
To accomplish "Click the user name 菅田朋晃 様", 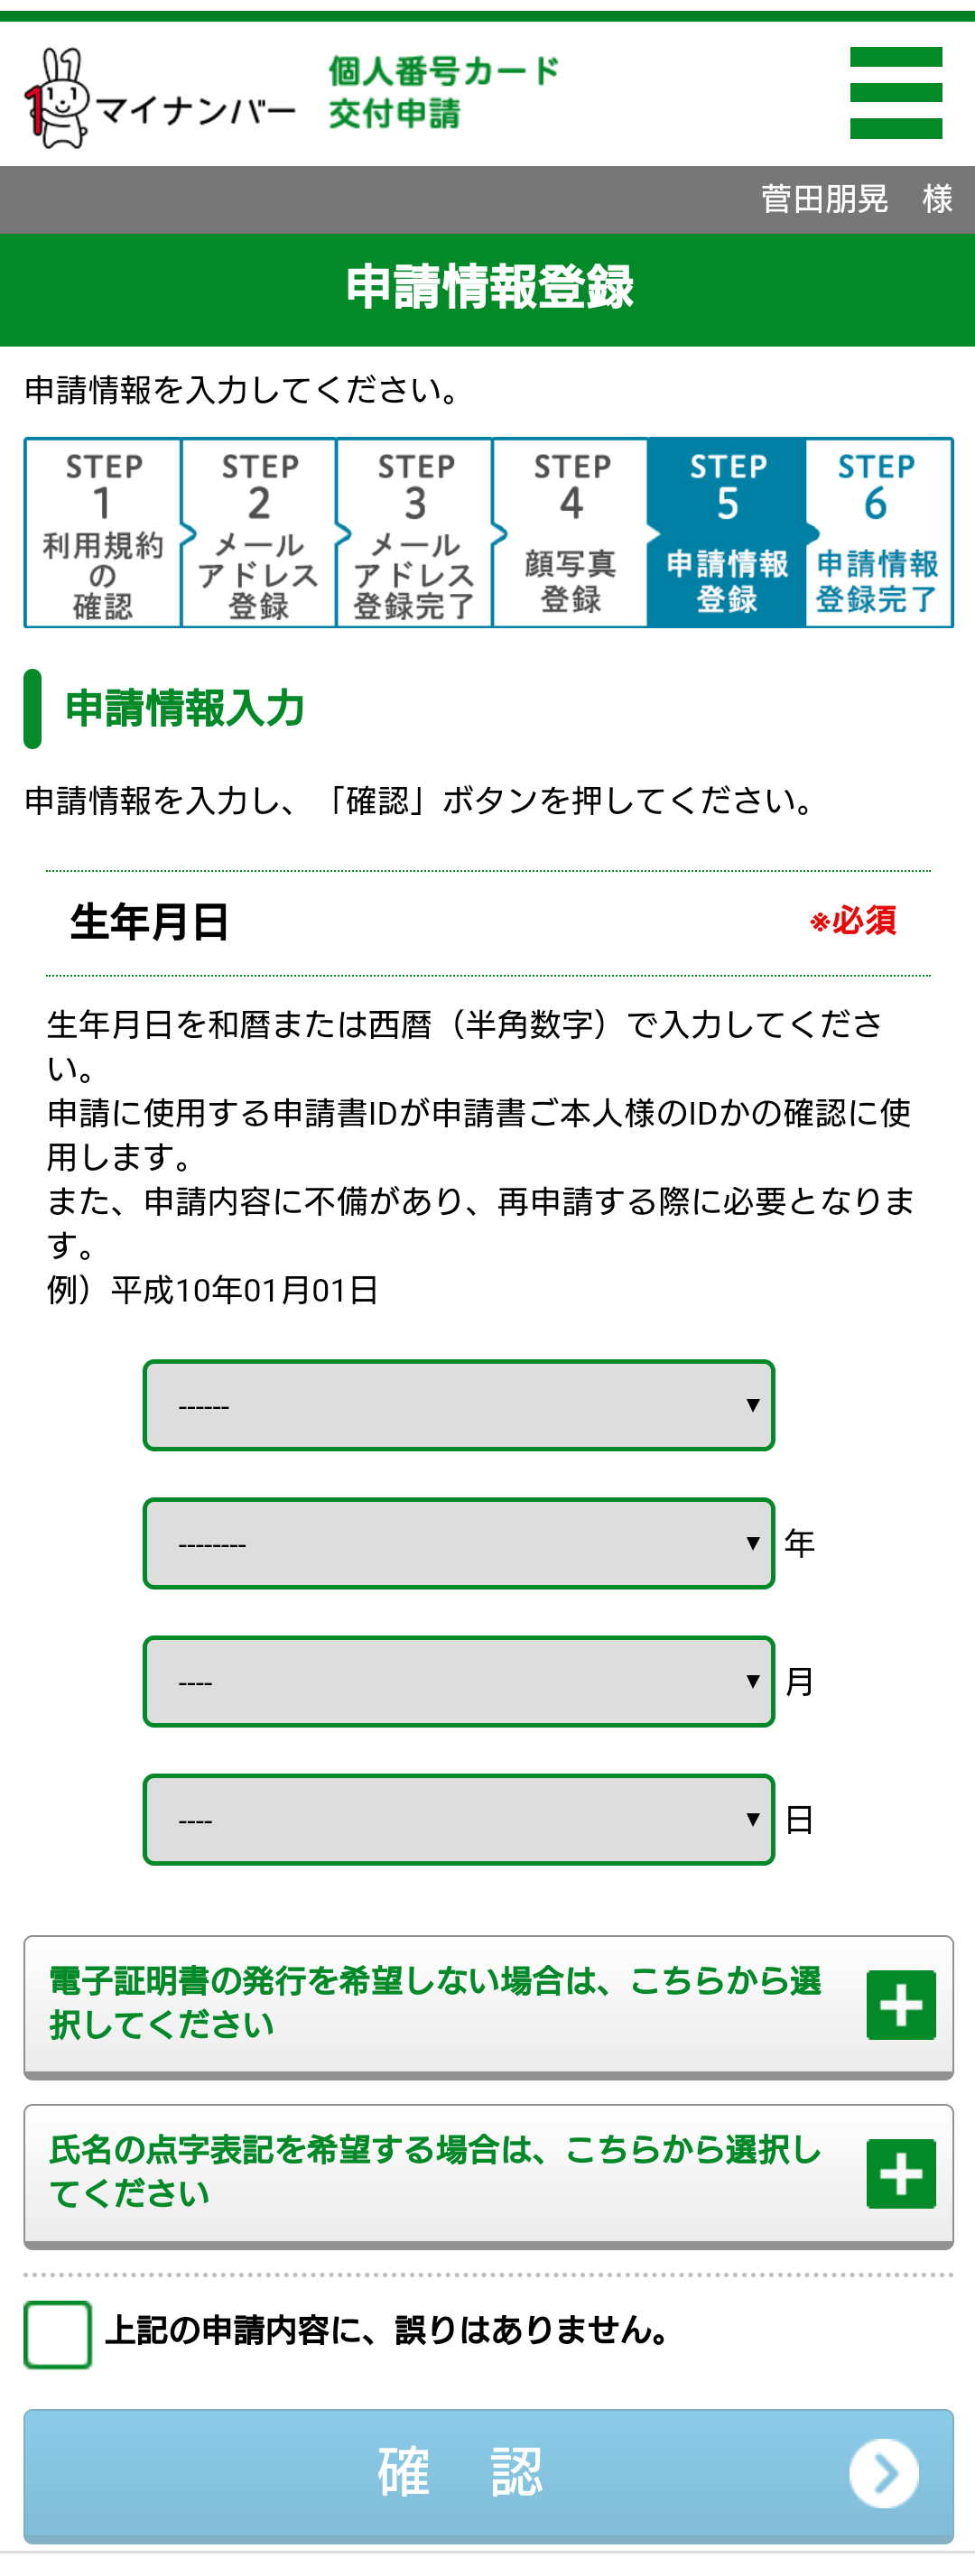I will point(856,199).
